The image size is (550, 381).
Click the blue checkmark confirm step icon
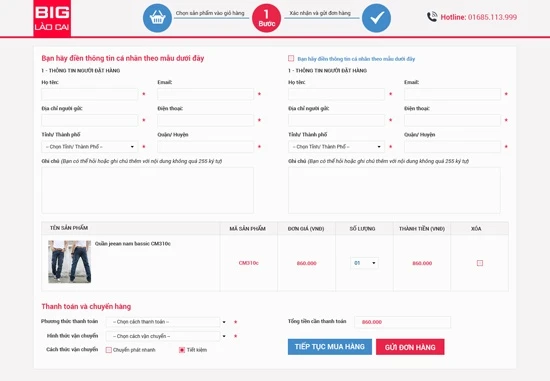[376, 18]
